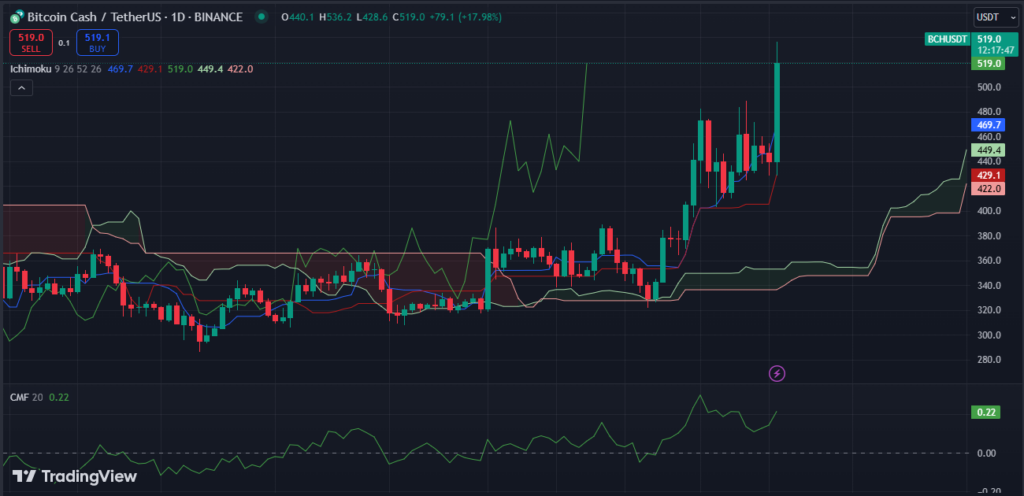The height and width of the screenshot is (496, 1024).
Task: Click the 519.1 BUY button
Action: click(x=97, y=42)
